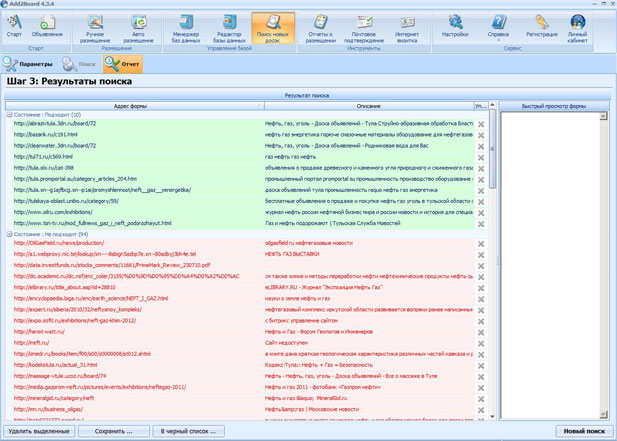Select link www.tsn-tv.ru gaz_i_neft row
The height and width of the screenshot is (441, 617).
92,223
